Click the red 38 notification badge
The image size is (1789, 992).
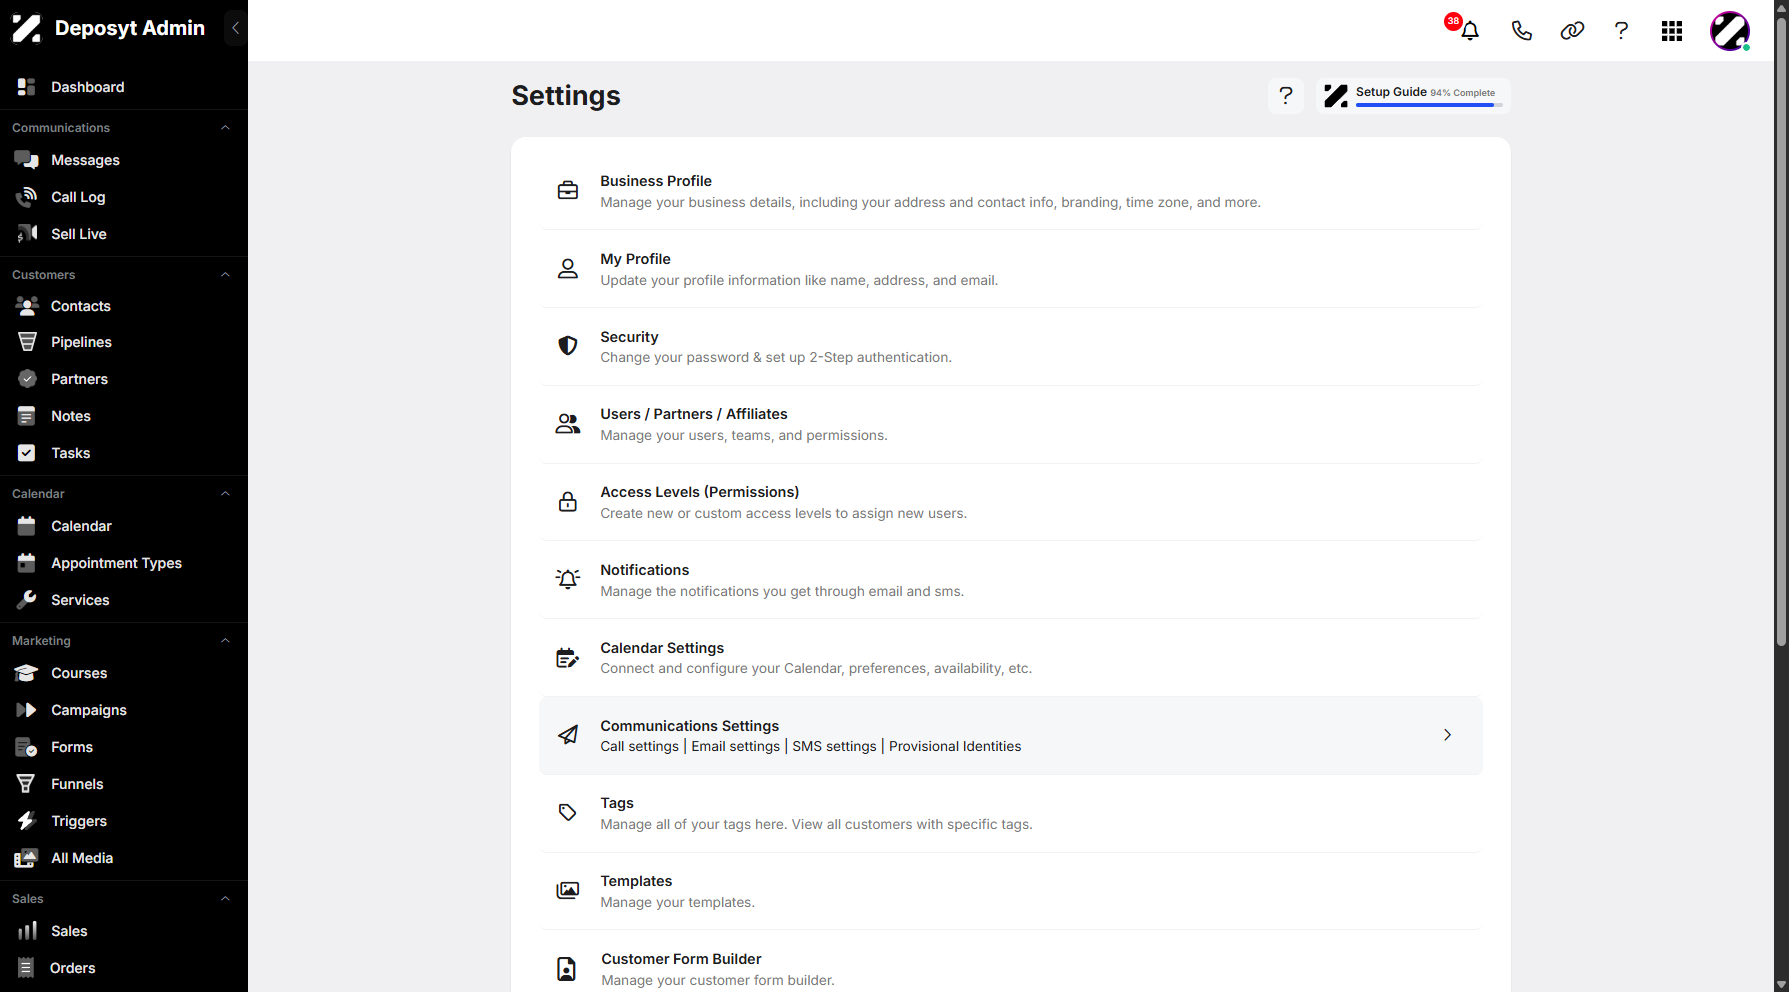click(1453, 21)
